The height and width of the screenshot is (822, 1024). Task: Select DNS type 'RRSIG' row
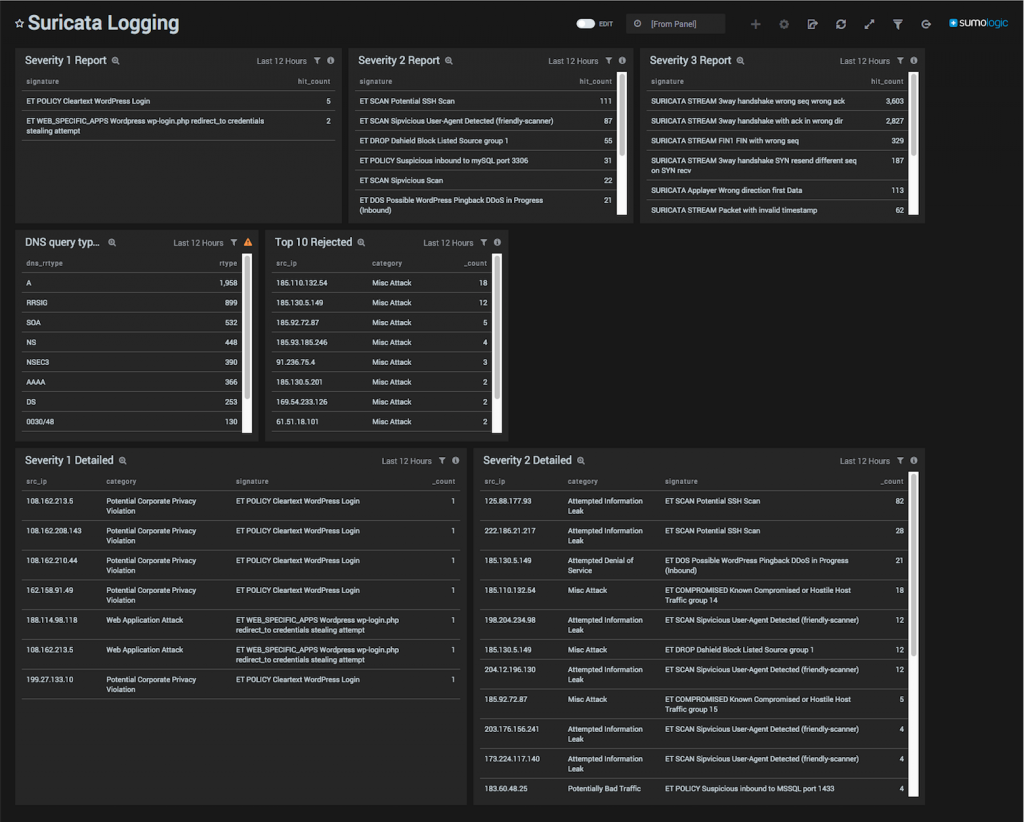click(131, 303)
